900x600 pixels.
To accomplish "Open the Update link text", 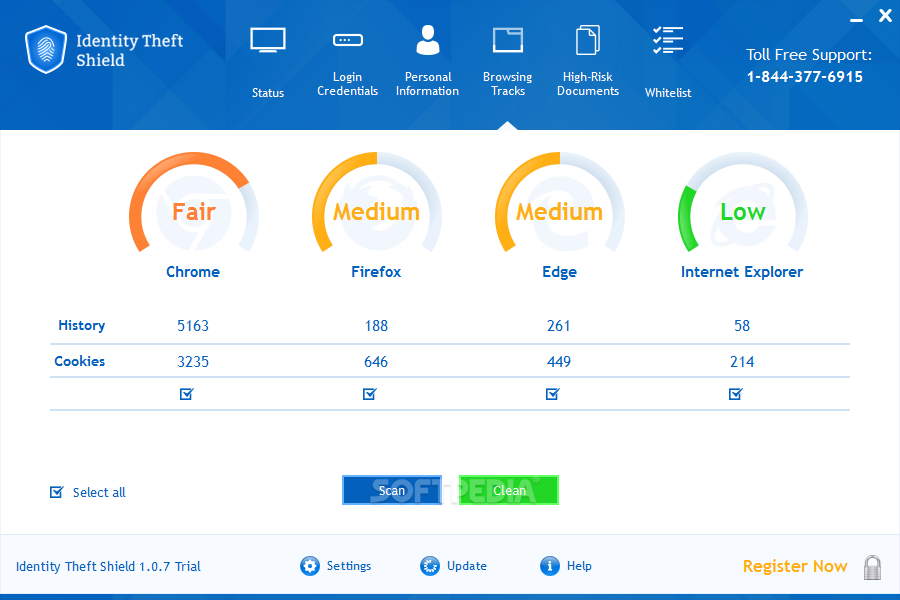I will [467, 566].
